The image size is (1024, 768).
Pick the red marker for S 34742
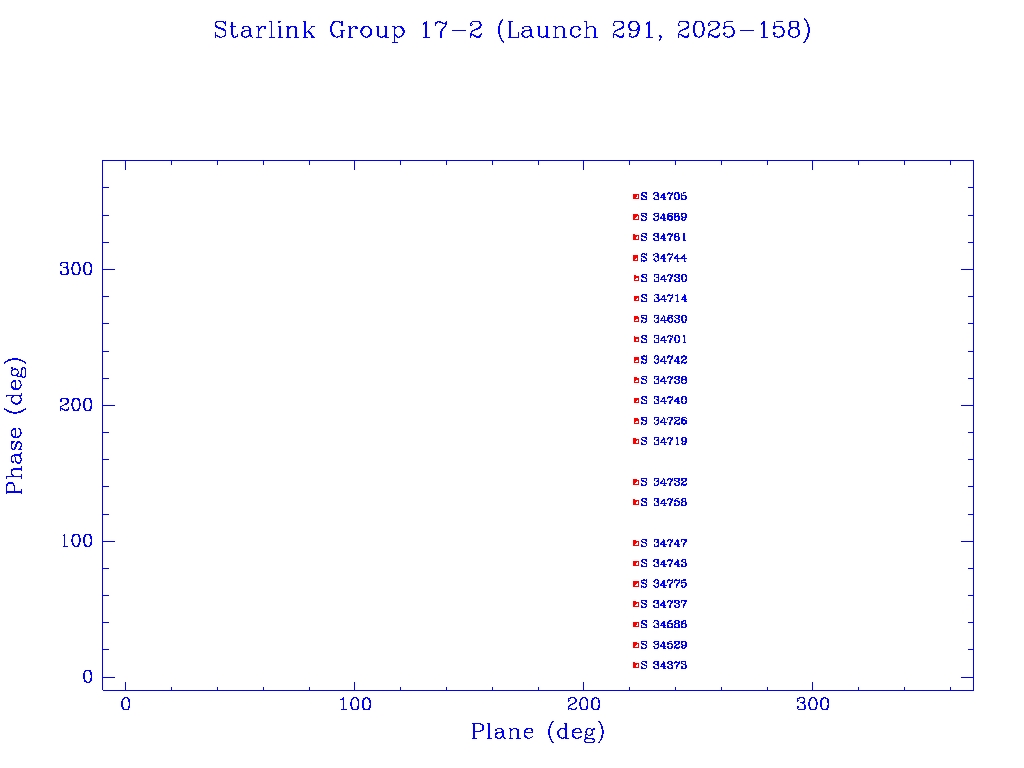coord(635,360)
